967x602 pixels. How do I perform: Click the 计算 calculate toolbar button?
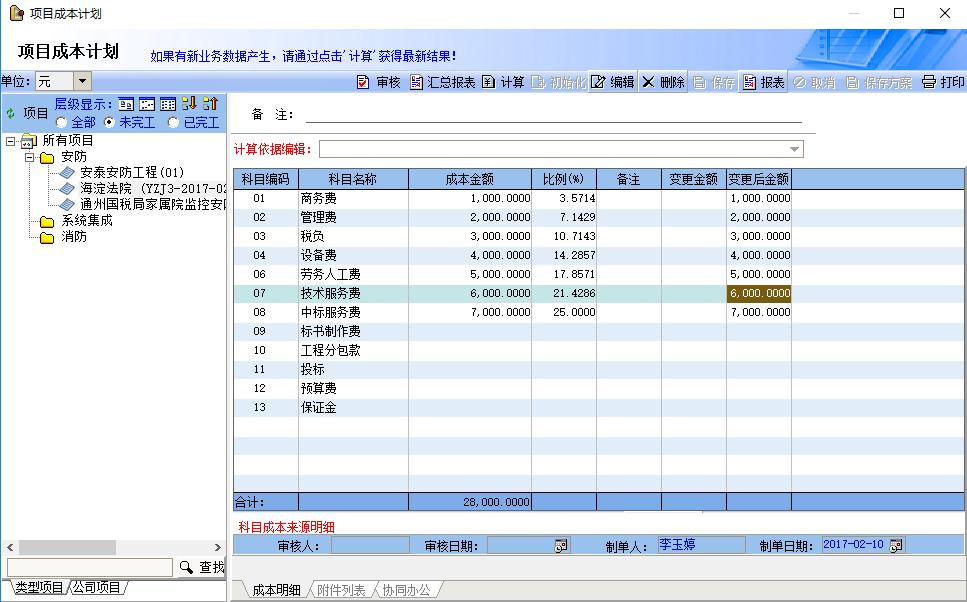tap(503, 82)
